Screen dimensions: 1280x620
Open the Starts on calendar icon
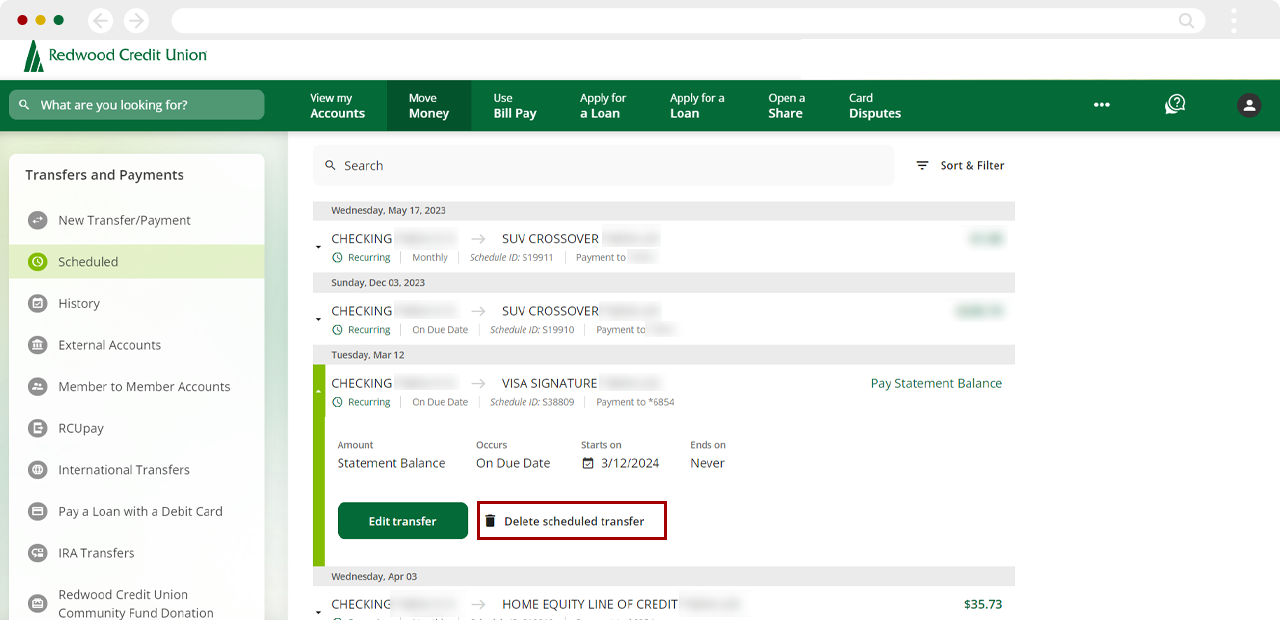coord(588,463)
